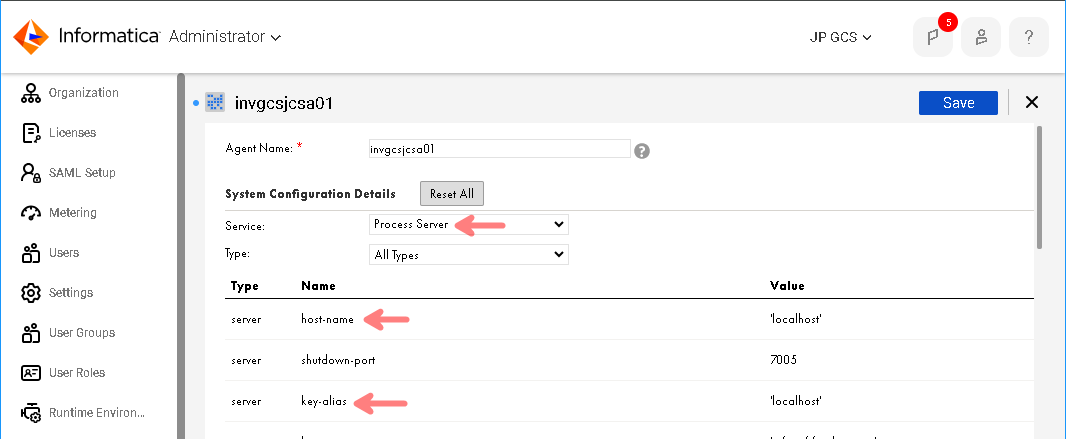
Task: Click the Metering gauge icon
Action: click(31, 213)
